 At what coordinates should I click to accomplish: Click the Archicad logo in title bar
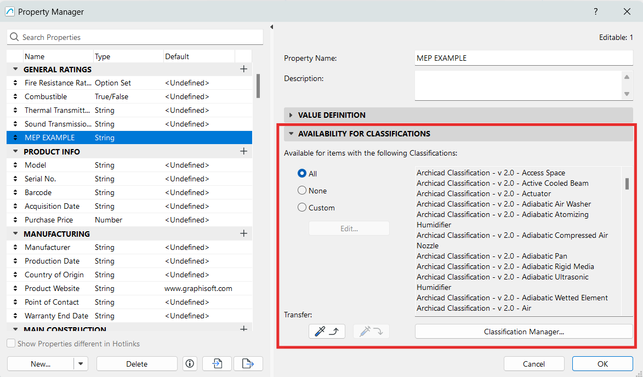(10, 11)
